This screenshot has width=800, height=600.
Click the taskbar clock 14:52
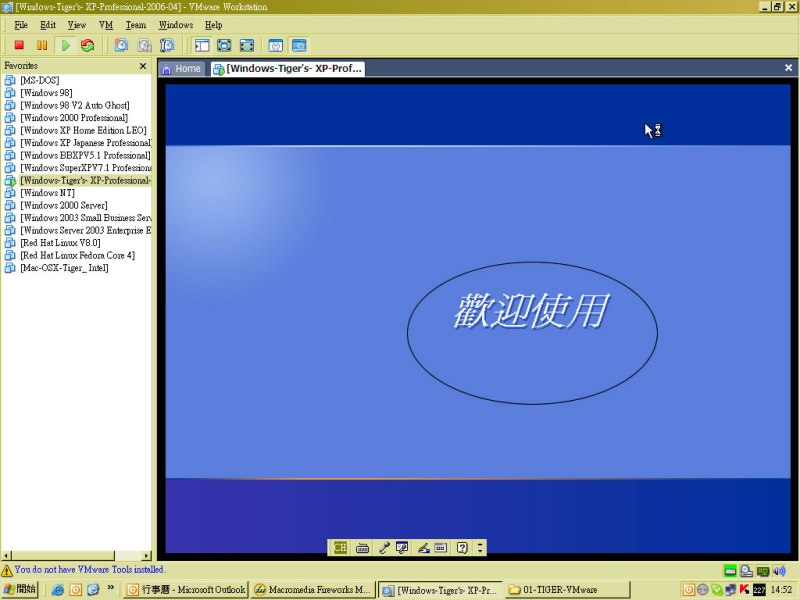782,590
